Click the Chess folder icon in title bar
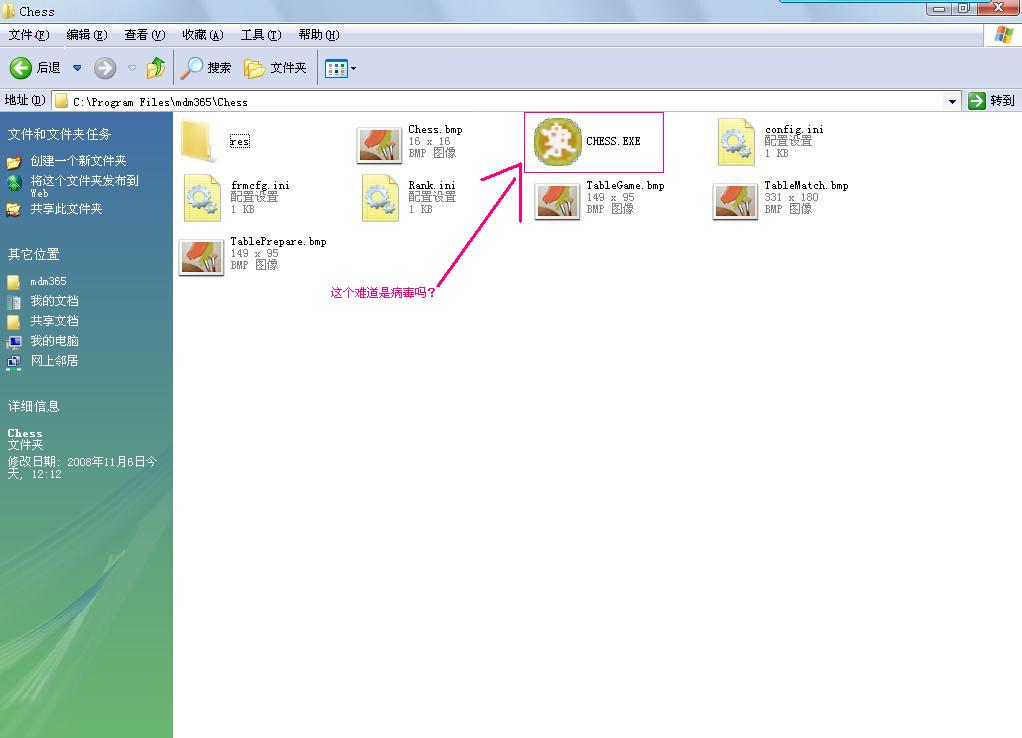This screenshot has width=1022, height=738. 8,11
